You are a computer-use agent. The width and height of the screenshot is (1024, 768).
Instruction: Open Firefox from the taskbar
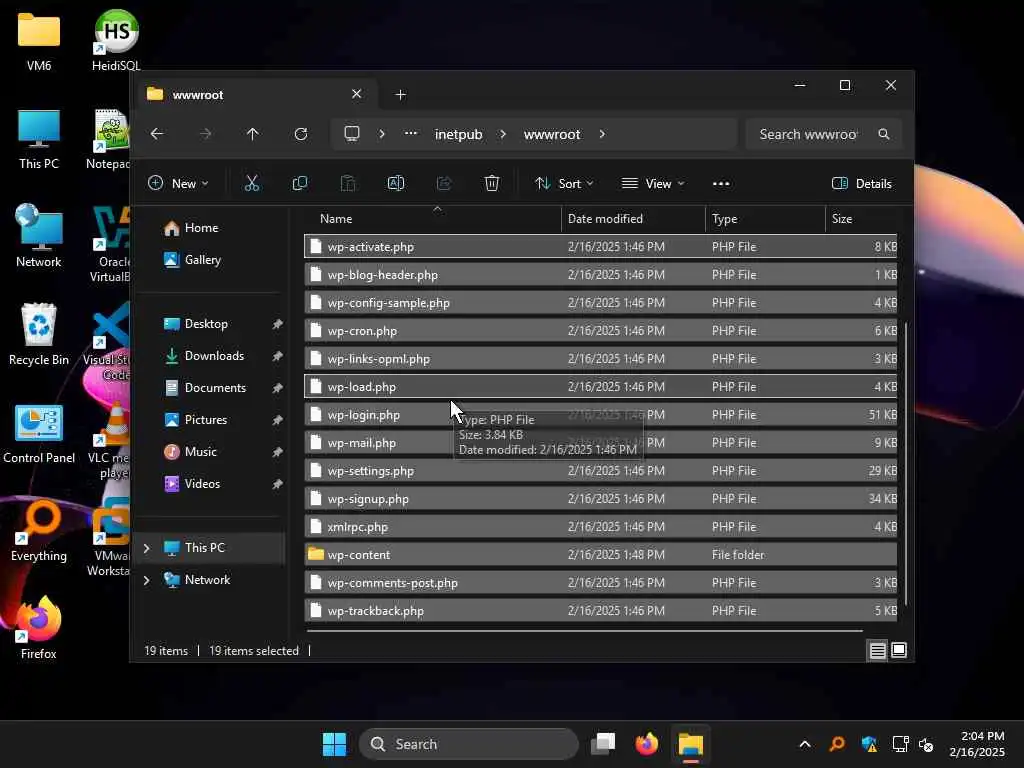647,744
